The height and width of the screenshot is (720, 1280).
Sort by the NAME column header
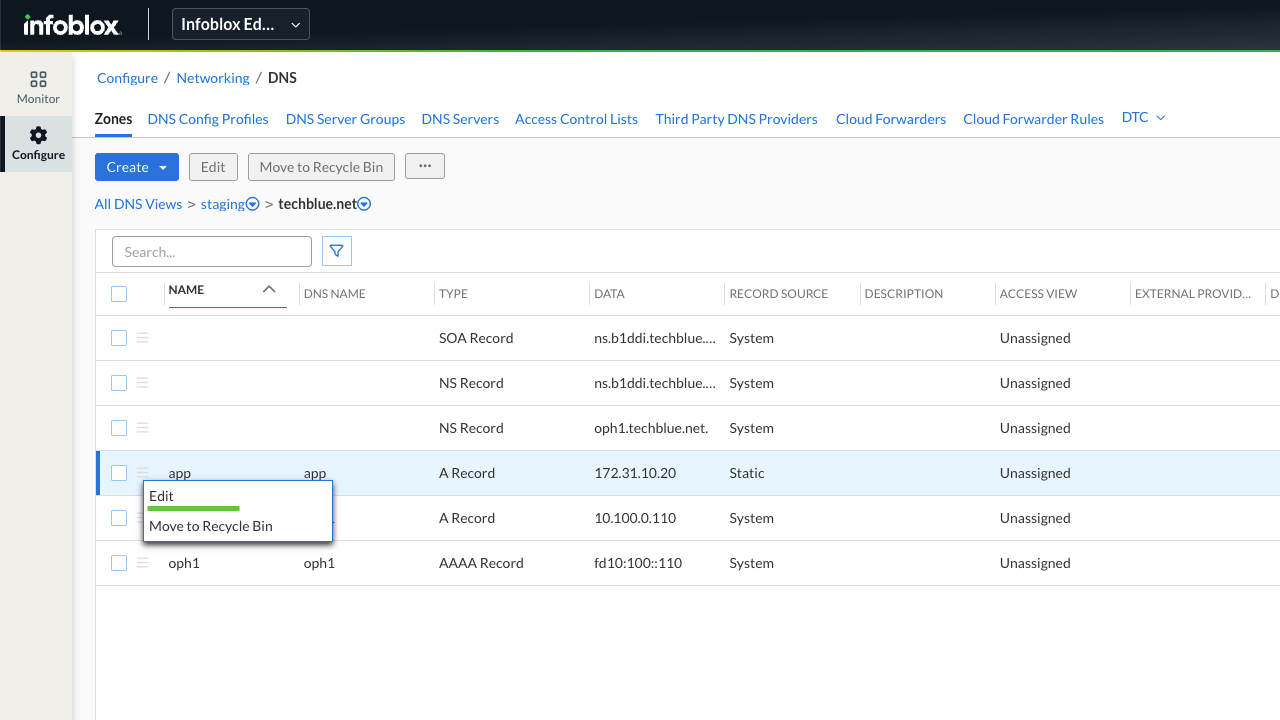tap(187, 290)
